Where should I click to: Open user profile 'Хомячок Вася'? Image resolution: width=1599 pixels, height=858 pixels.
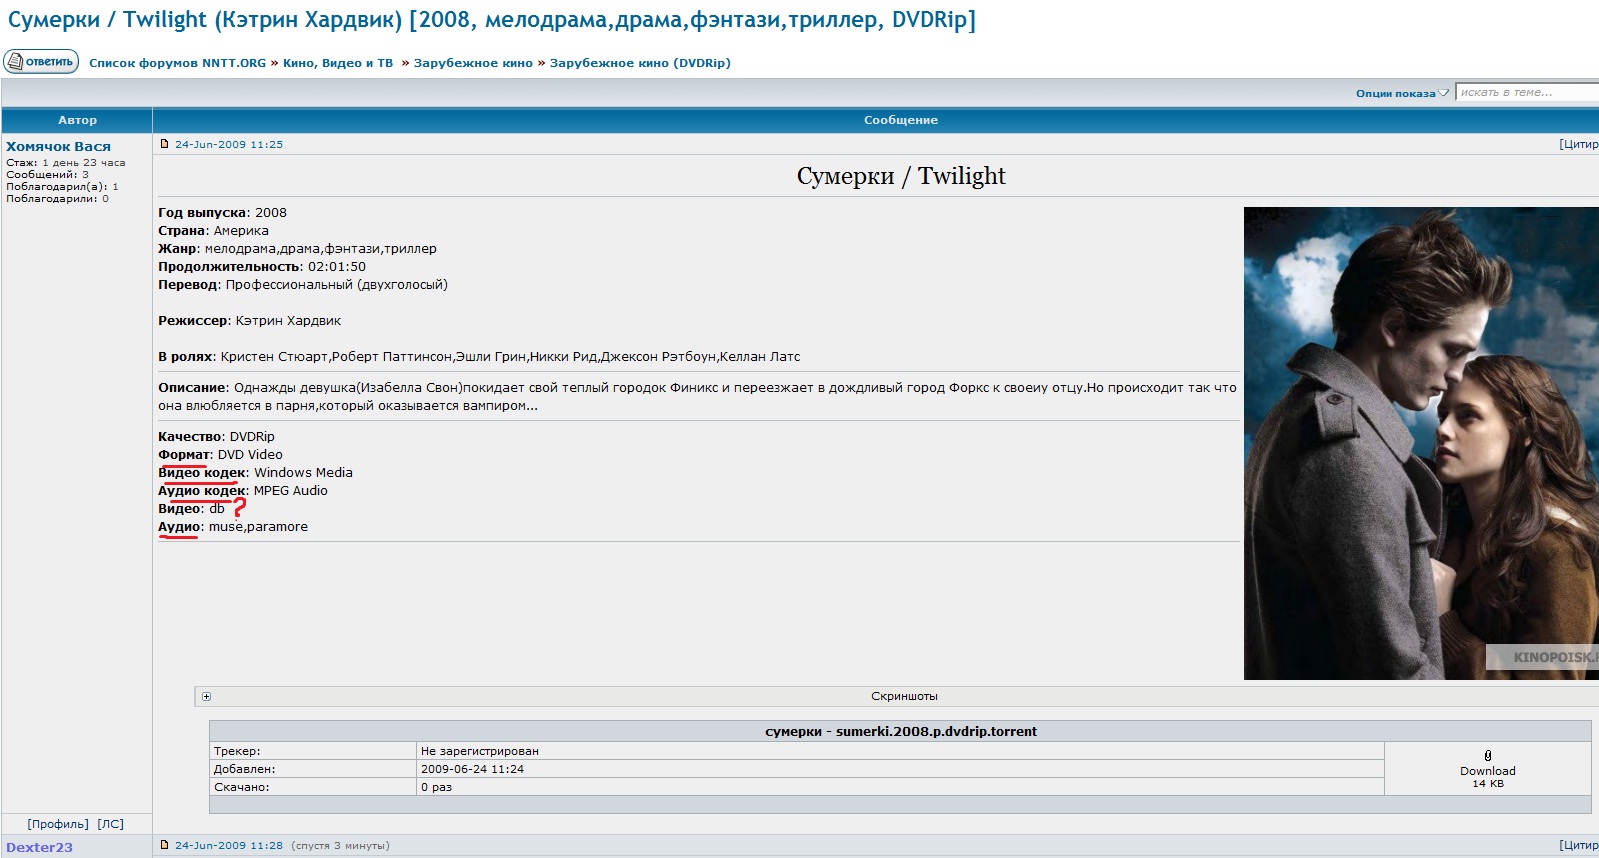(x=58, y=146)
